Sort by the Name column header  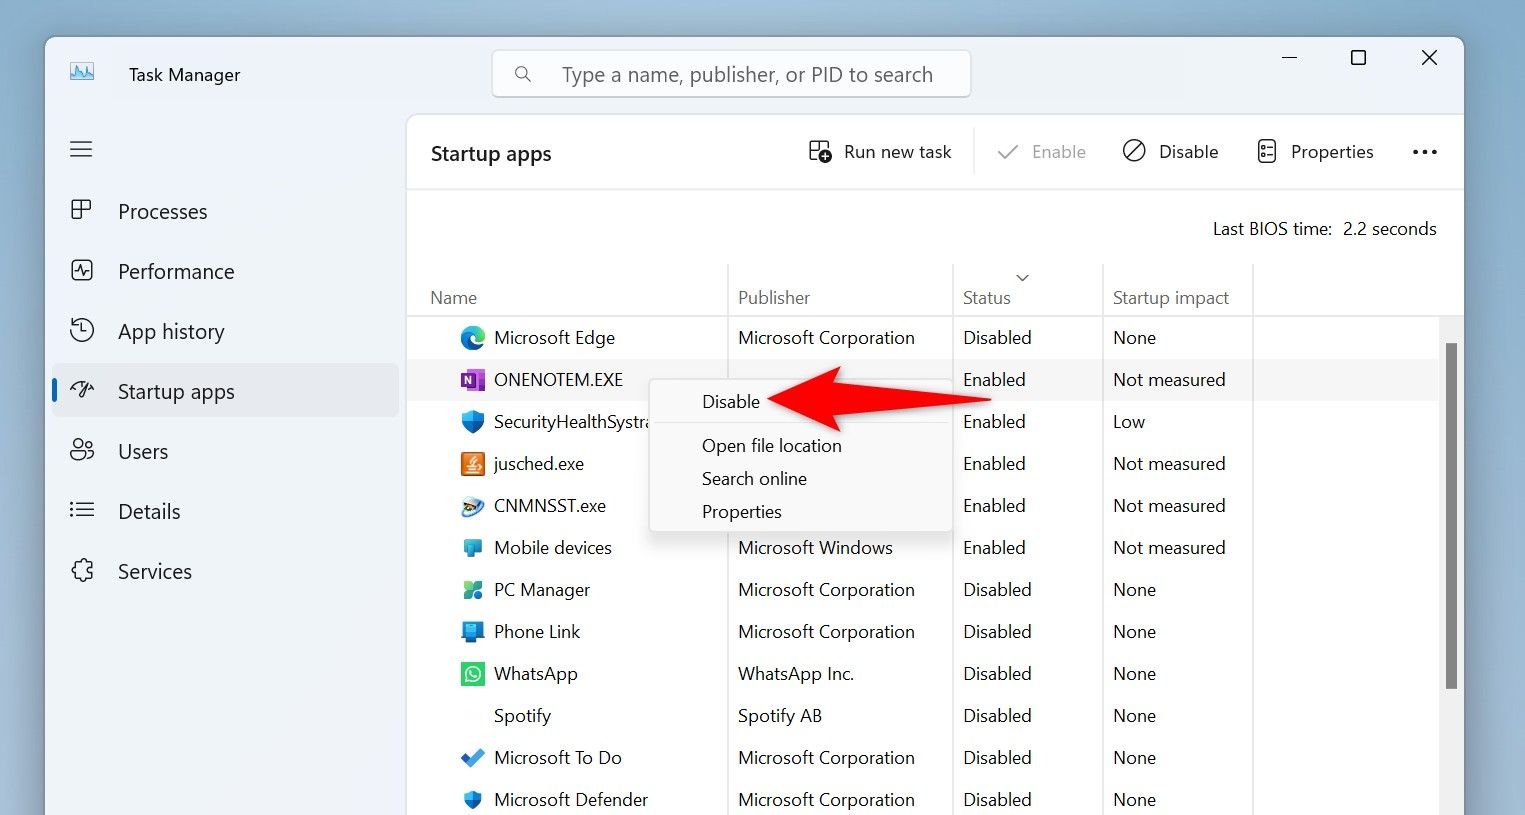pos(453,298)
